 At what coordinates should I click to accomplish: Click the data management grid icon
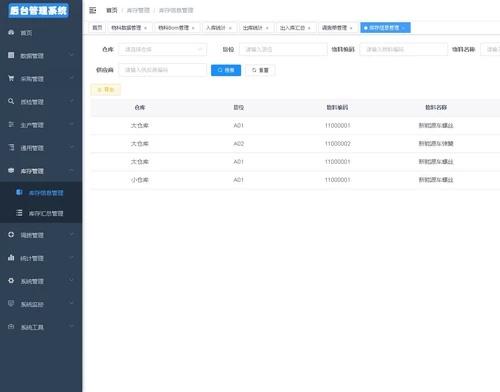point(11,55)
